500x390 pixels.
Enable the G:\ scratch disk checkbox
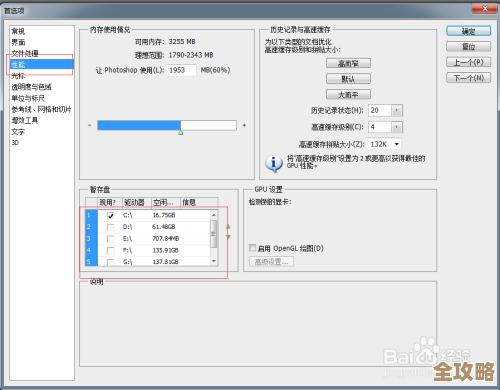pyautogui.click(x=110, y=262)
